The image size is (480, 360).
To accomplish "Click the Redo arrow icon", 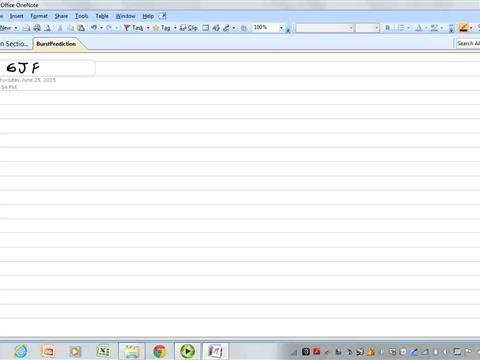I will pos(109,28).
